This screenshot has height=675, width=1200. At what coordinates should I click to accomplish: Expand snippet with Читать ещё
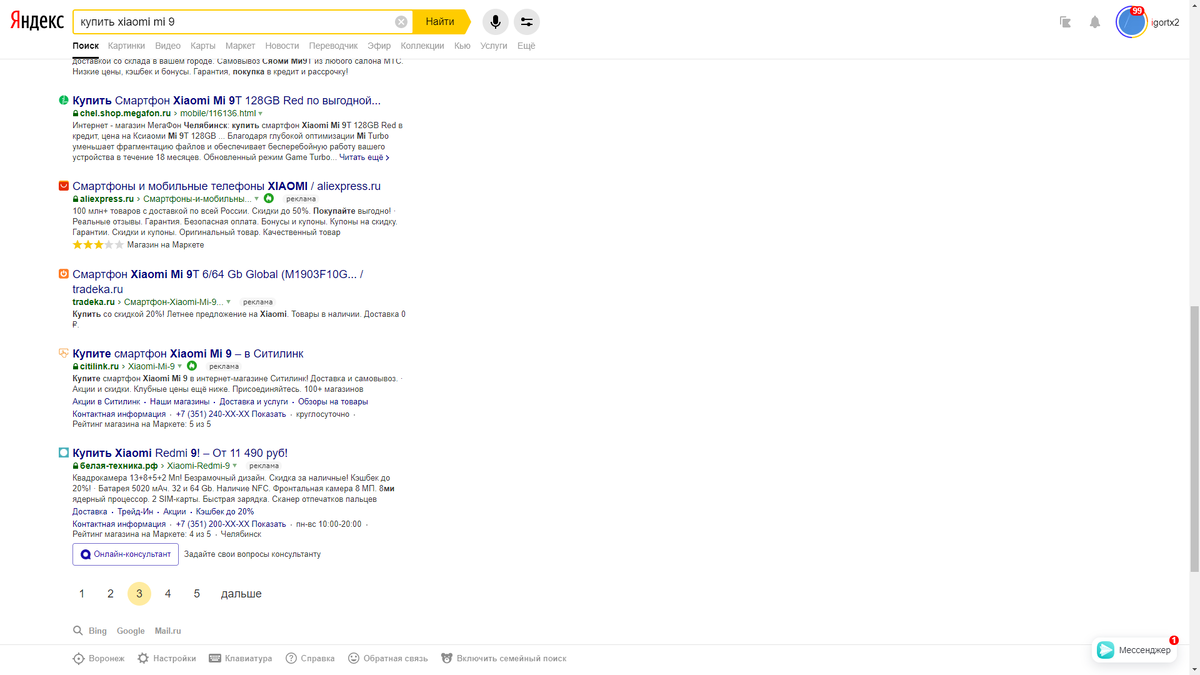click(x=364, y=157)
